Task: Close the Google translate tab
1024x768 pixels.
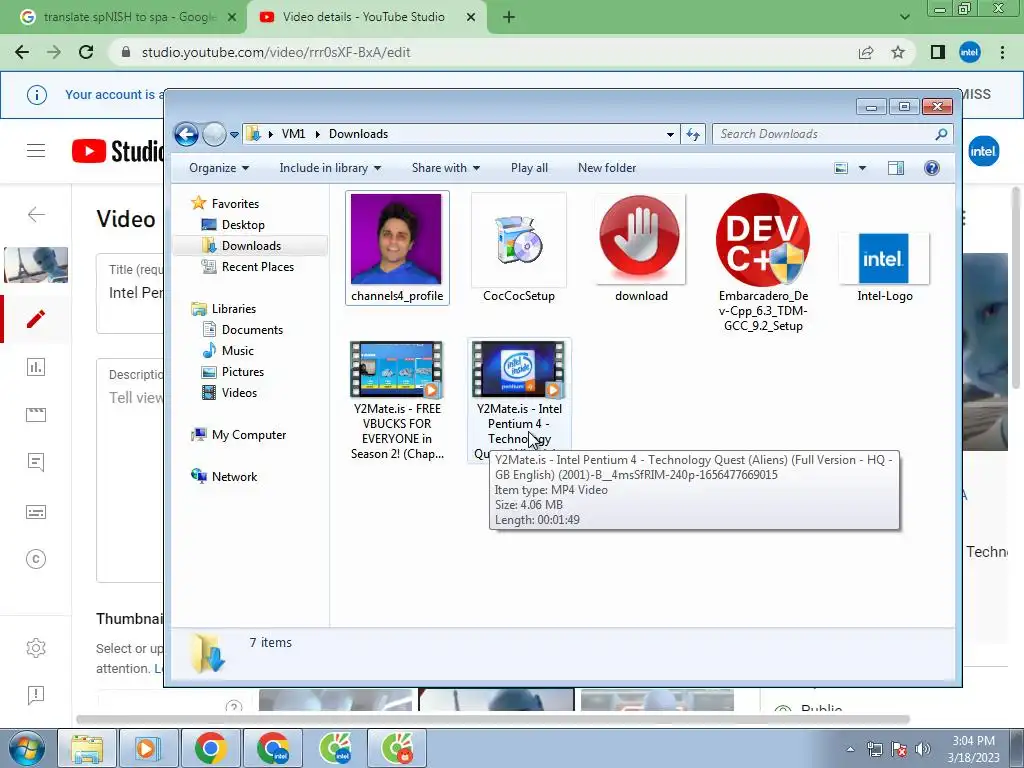Action: 232,18
